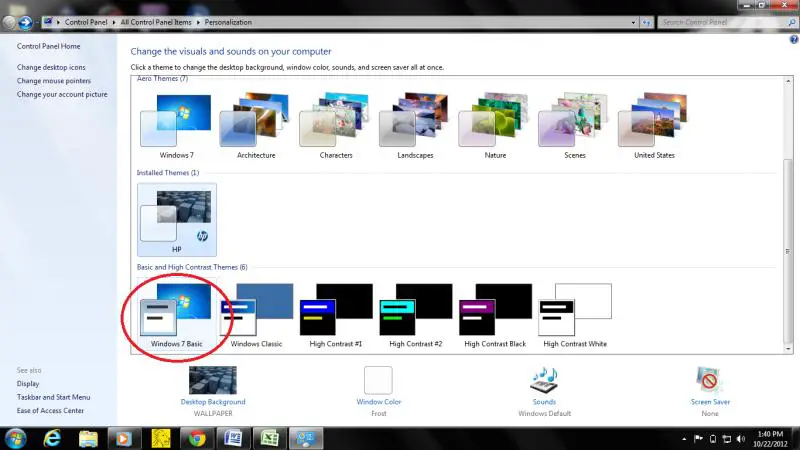Go to Control Panel Home

tap(48, 46)
